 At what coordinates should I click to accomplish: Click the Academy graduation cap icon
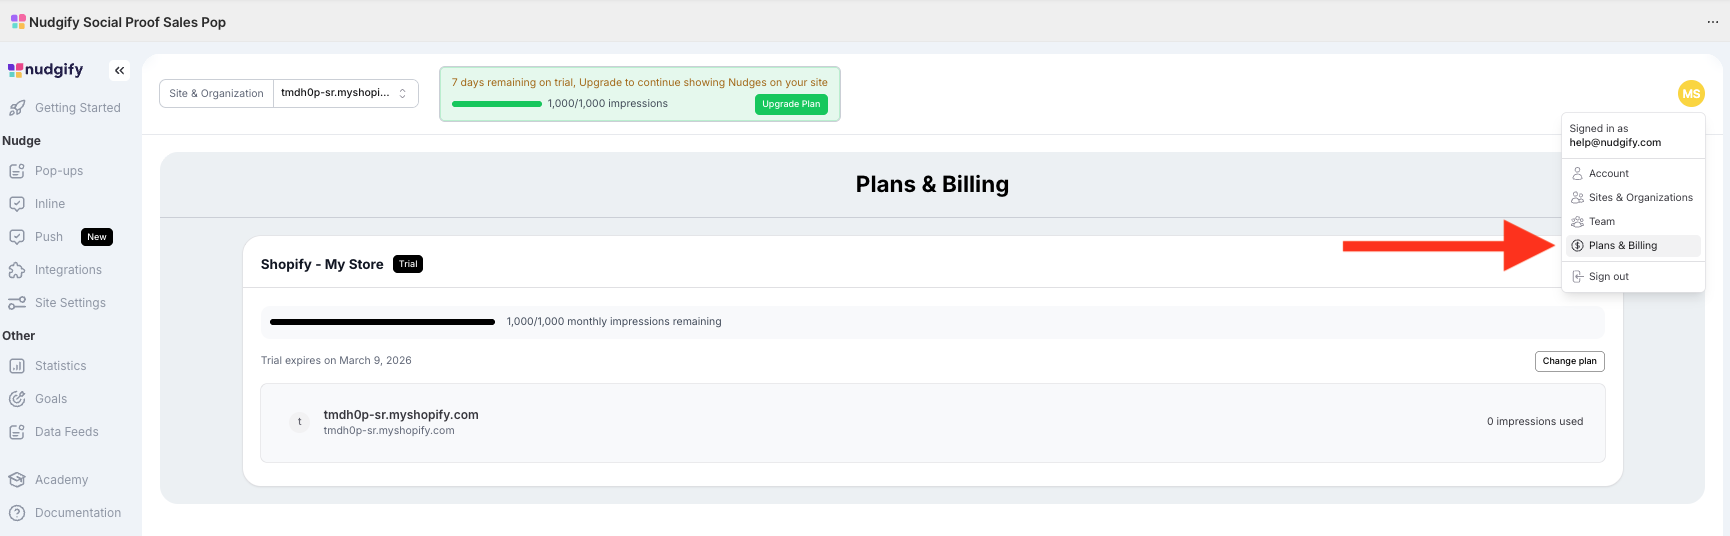click(x=17, y=480)
